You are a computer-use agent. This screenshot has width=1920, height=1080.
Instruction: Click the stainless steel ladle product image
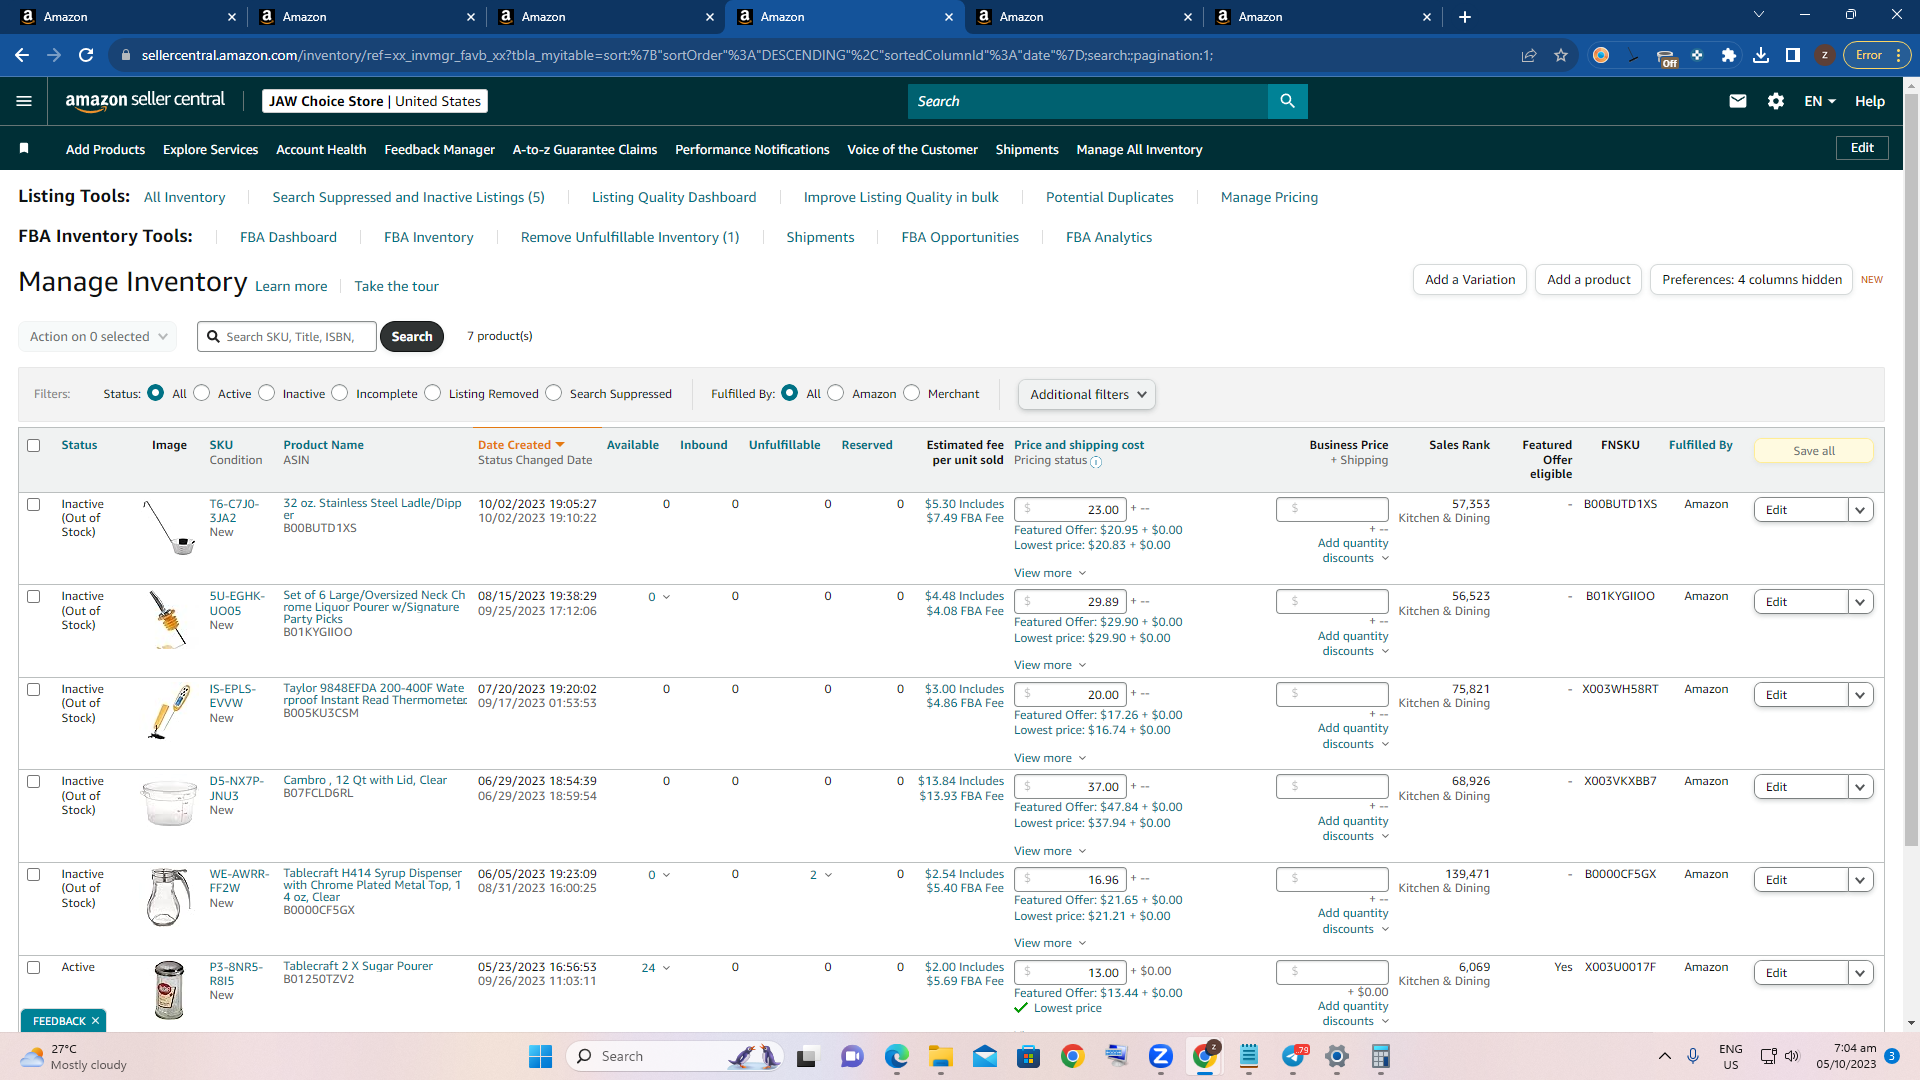click(169, 526)
